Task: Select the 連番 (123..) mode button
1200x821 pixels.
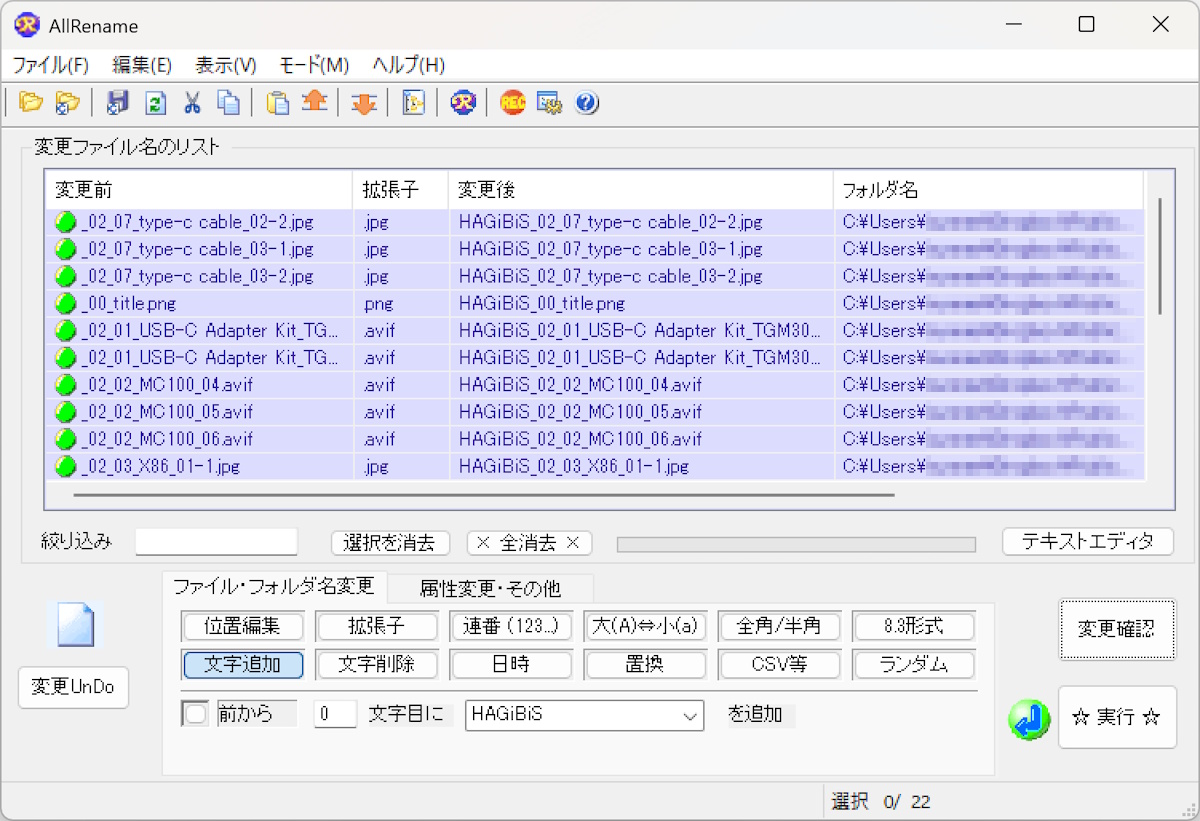Action: [x=512, y=627]
